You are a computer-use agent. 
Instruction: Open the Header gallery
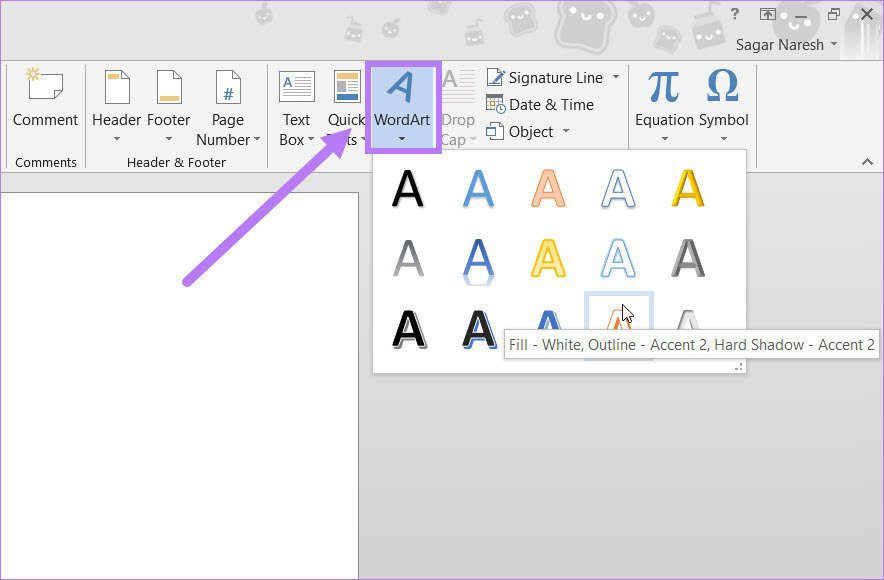[x=117, y=105]
